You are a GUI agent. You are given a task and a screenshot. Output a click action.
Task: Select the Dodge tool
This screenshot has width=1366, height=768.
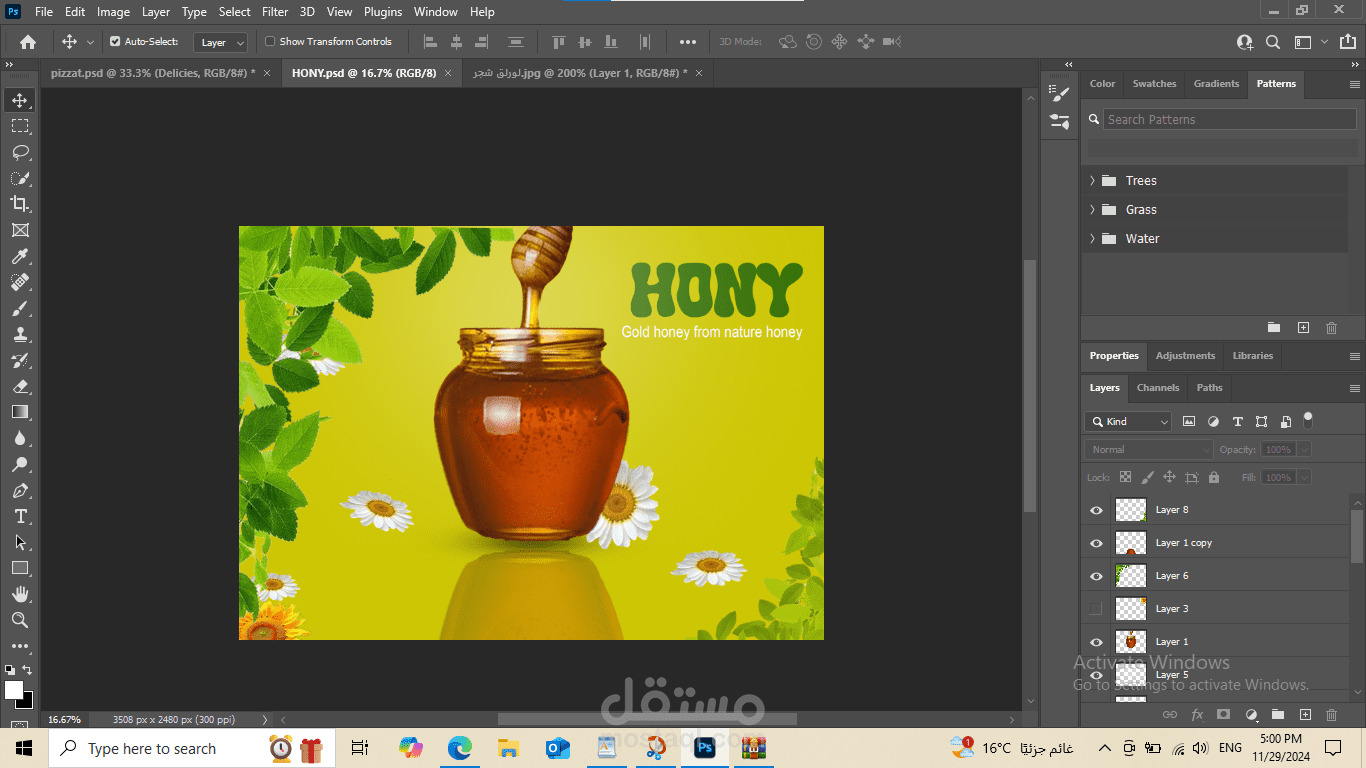click(20, 464)
